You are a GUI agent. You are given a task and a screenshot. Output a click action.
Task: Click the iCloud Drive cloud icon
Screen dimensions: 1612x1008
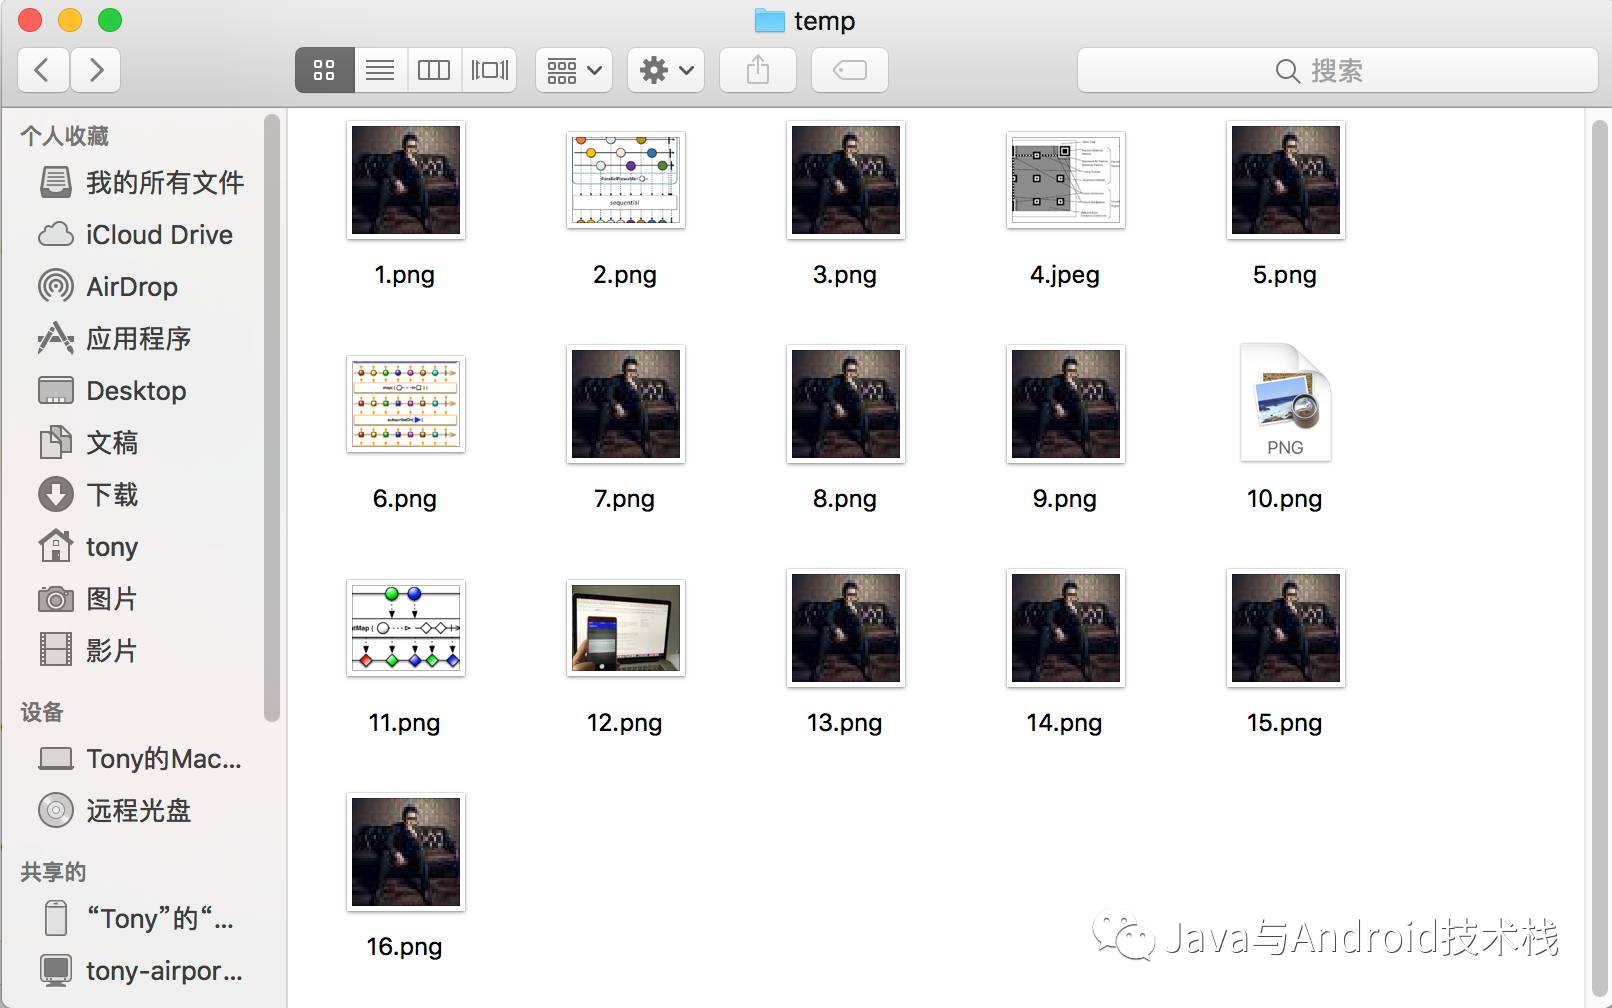(55, 234)
